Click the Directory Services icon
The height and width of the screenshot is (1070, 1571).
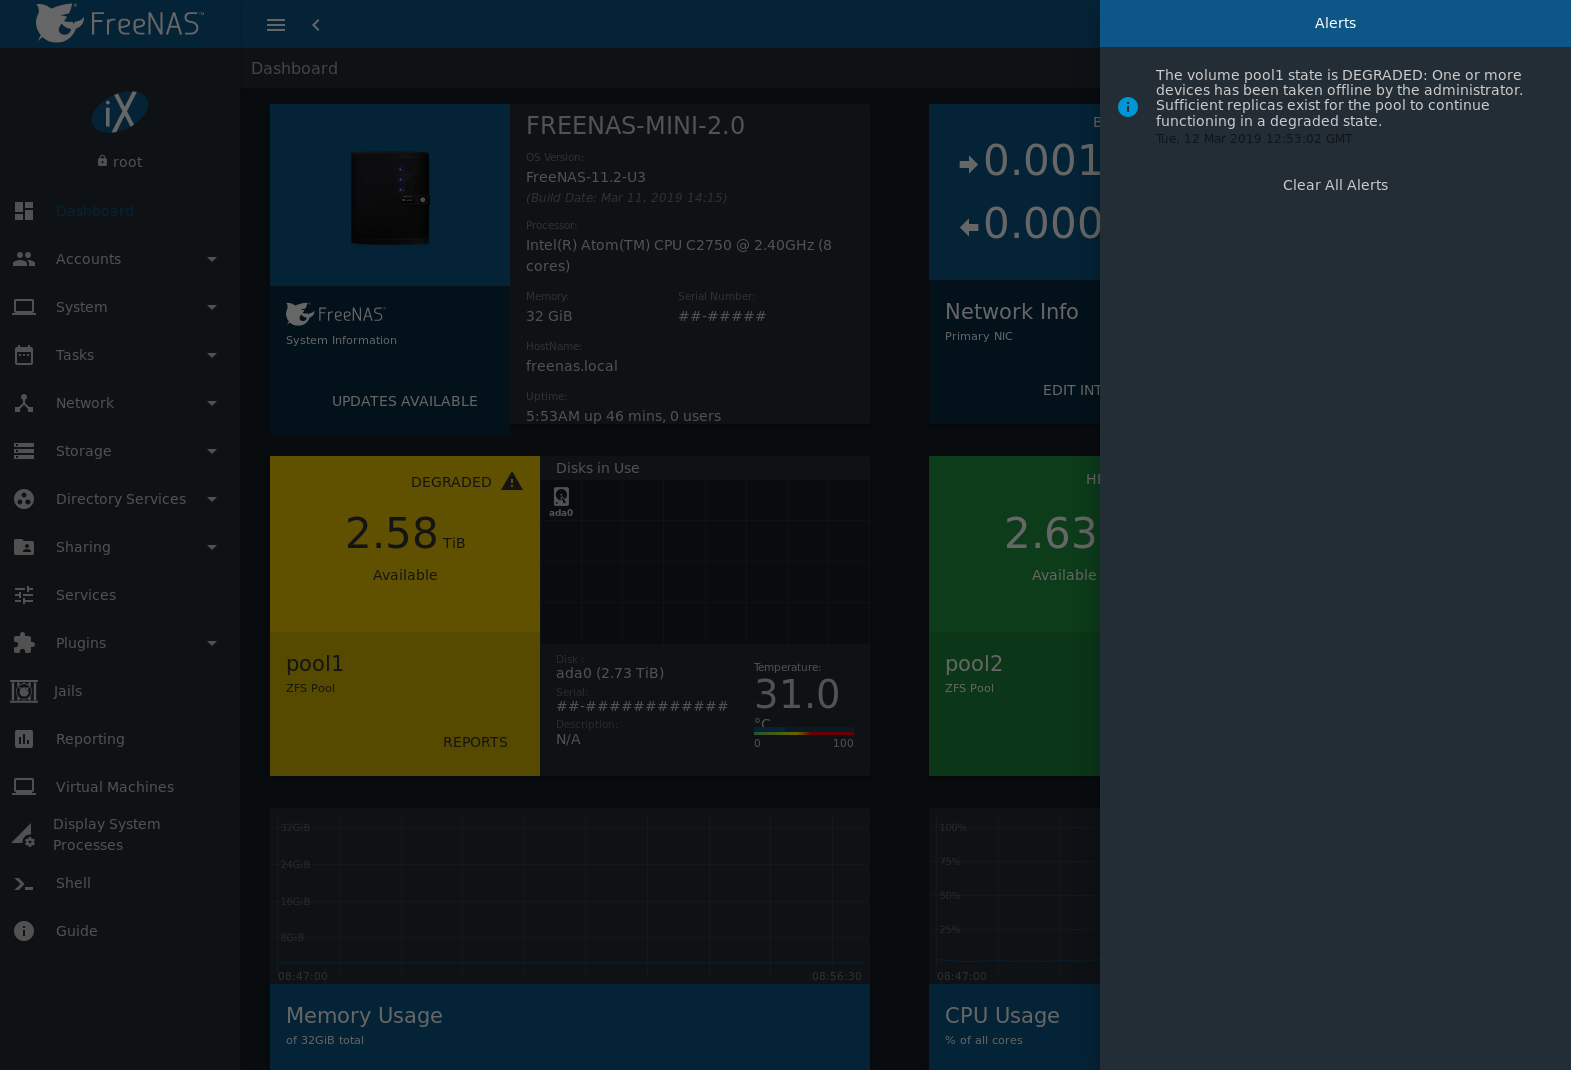24,499
